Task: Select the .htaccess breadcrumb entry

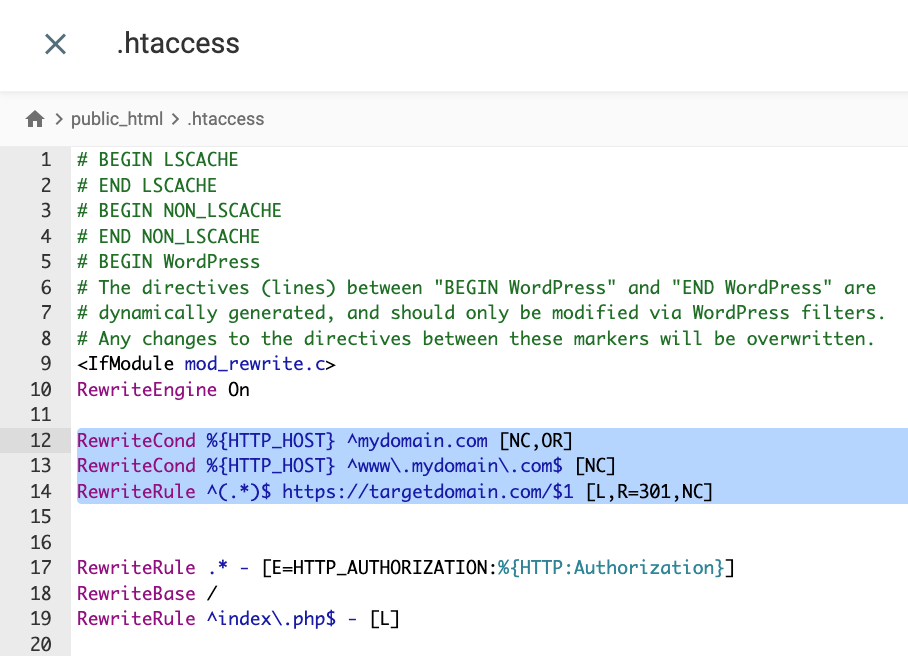Action: point(225,118)
